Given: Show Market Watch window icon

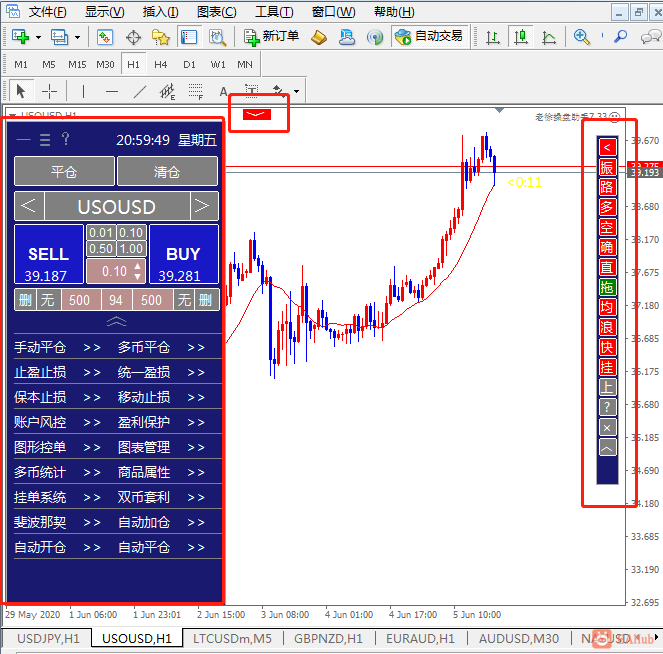Looking at the screenshot, I should point(105,37).
